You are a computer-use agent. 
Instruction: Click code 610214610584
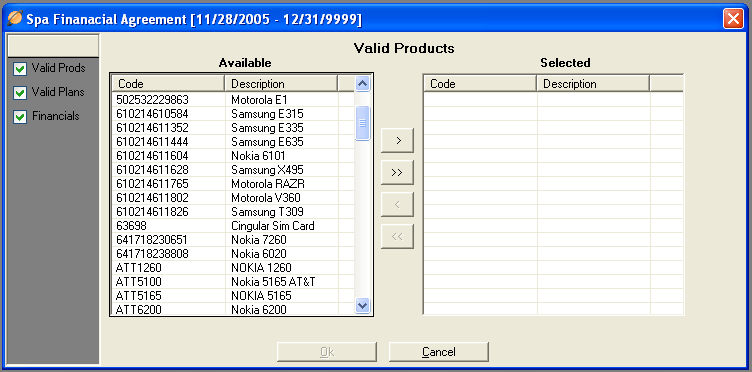coord(152,114)
